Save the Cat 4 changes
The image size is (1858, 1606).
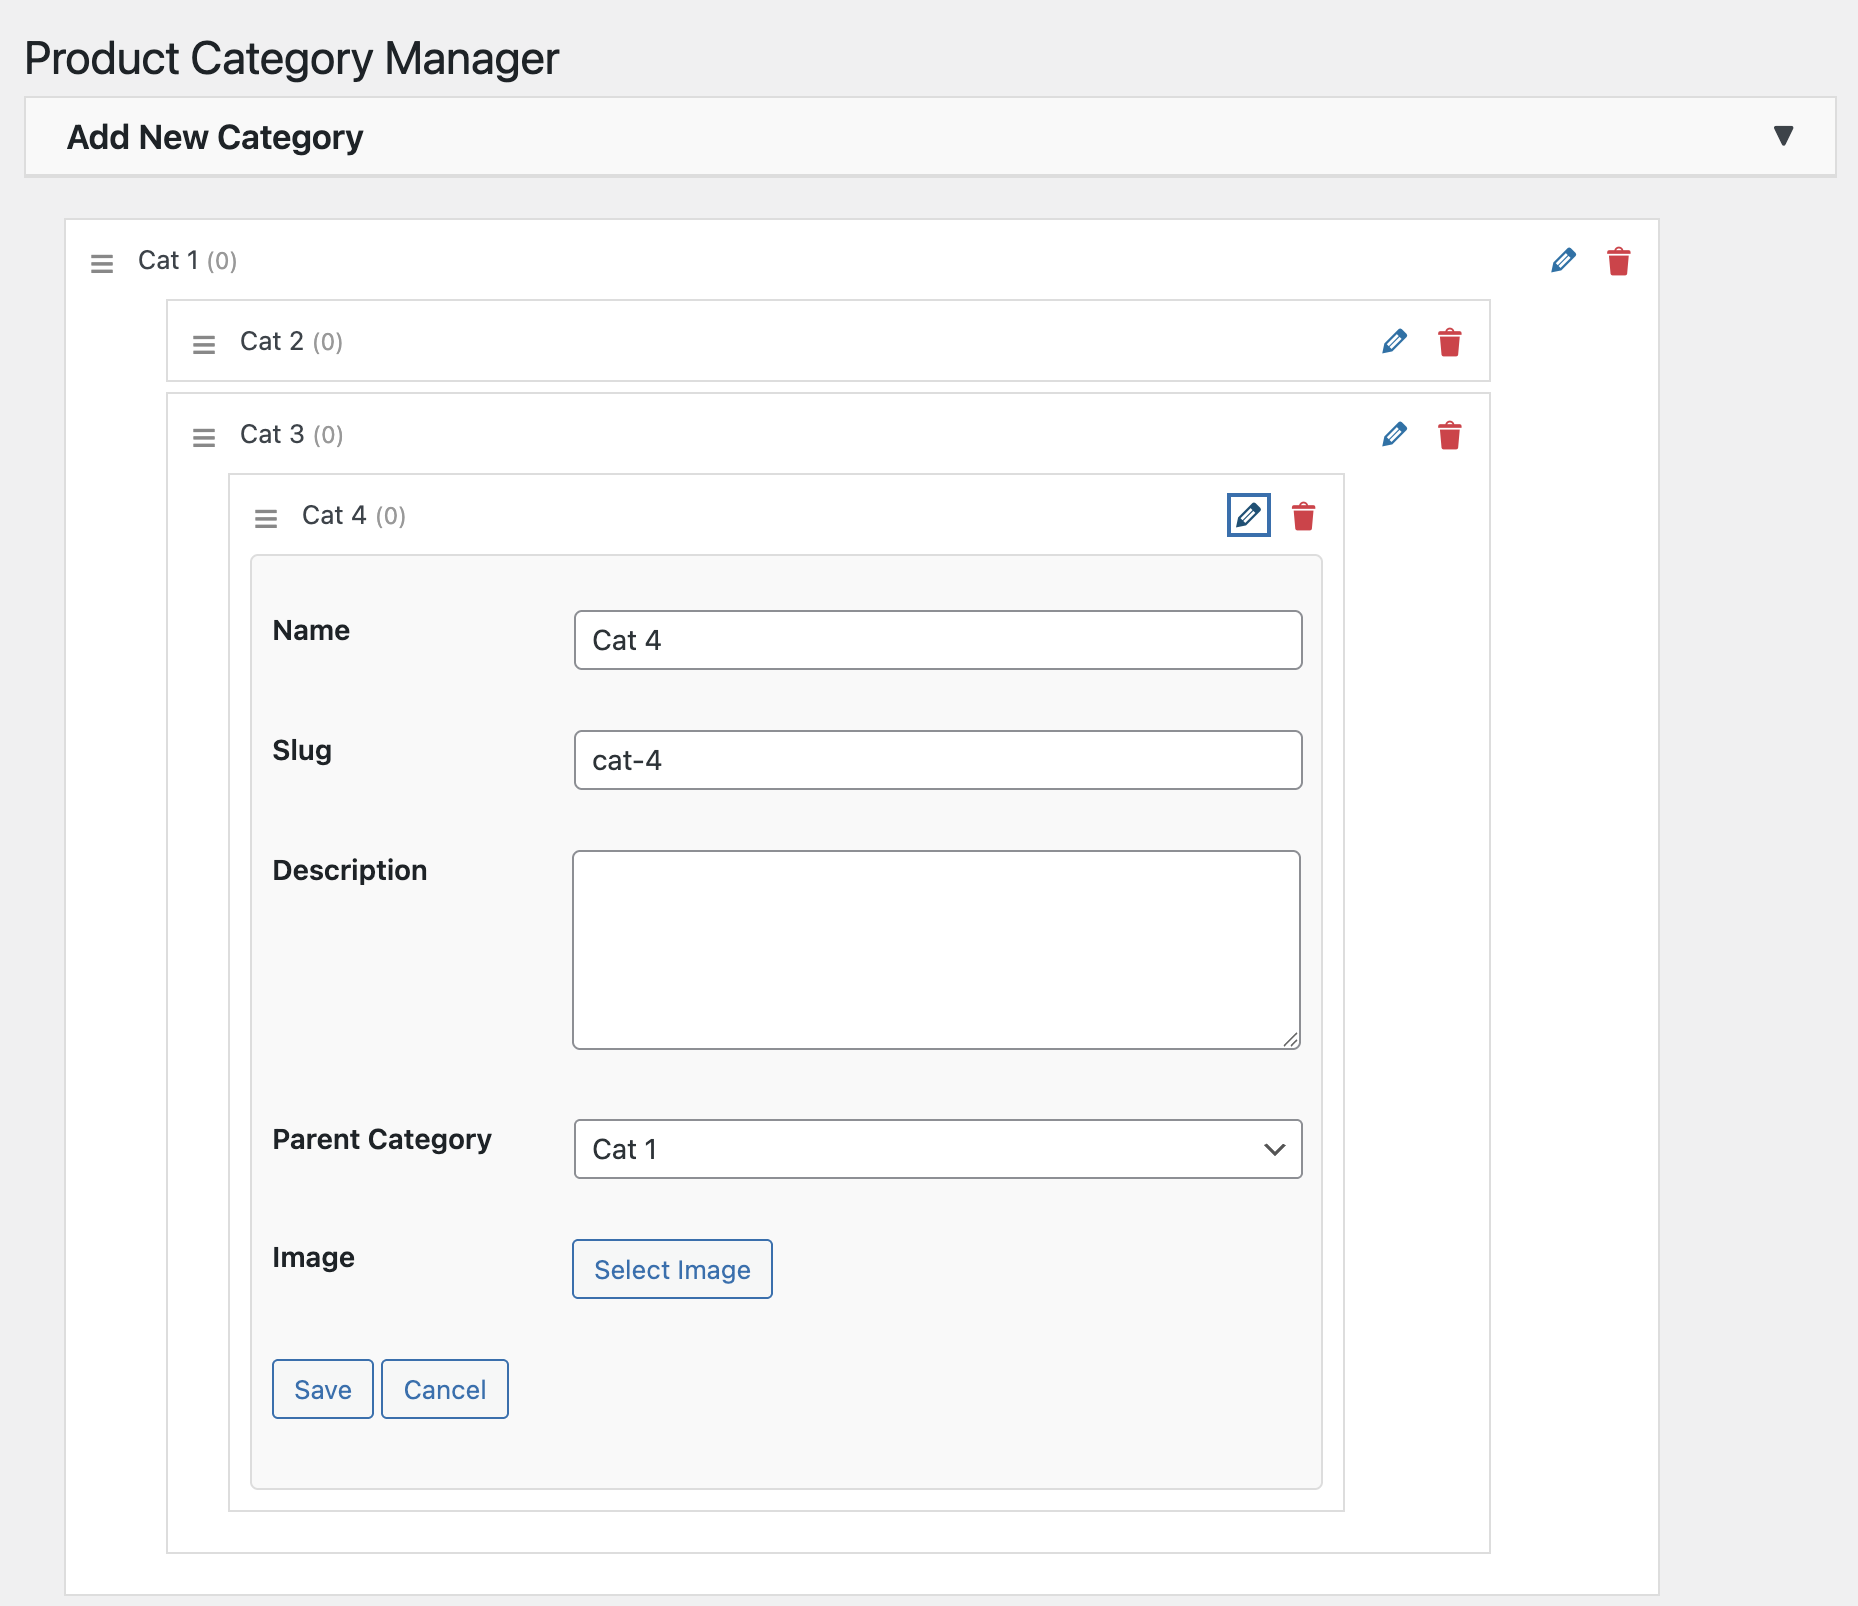pos(323,1389)
